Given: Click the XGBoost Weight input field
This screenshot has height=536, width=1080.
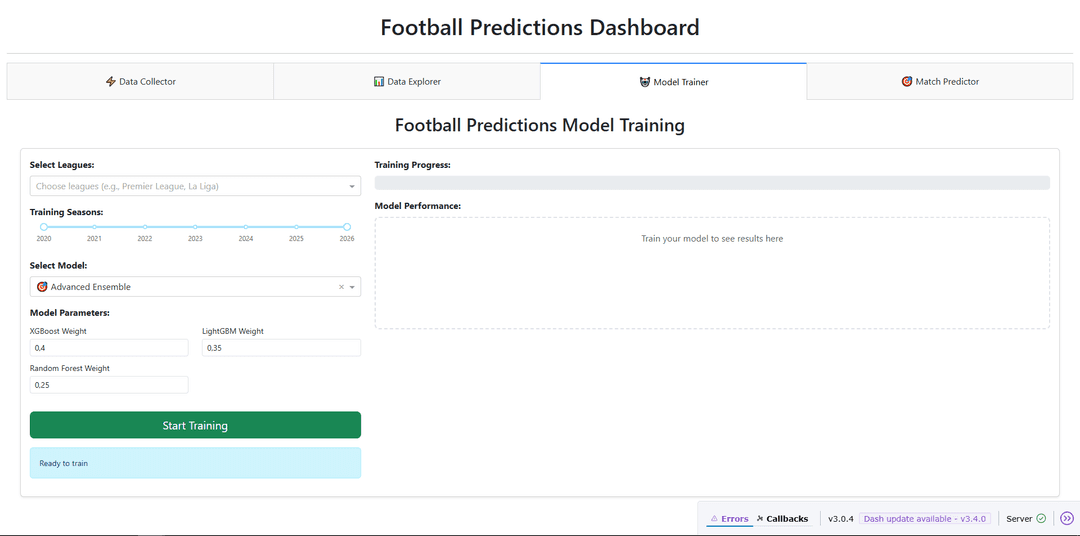Looking at the screenshot, I should (109, 348).
